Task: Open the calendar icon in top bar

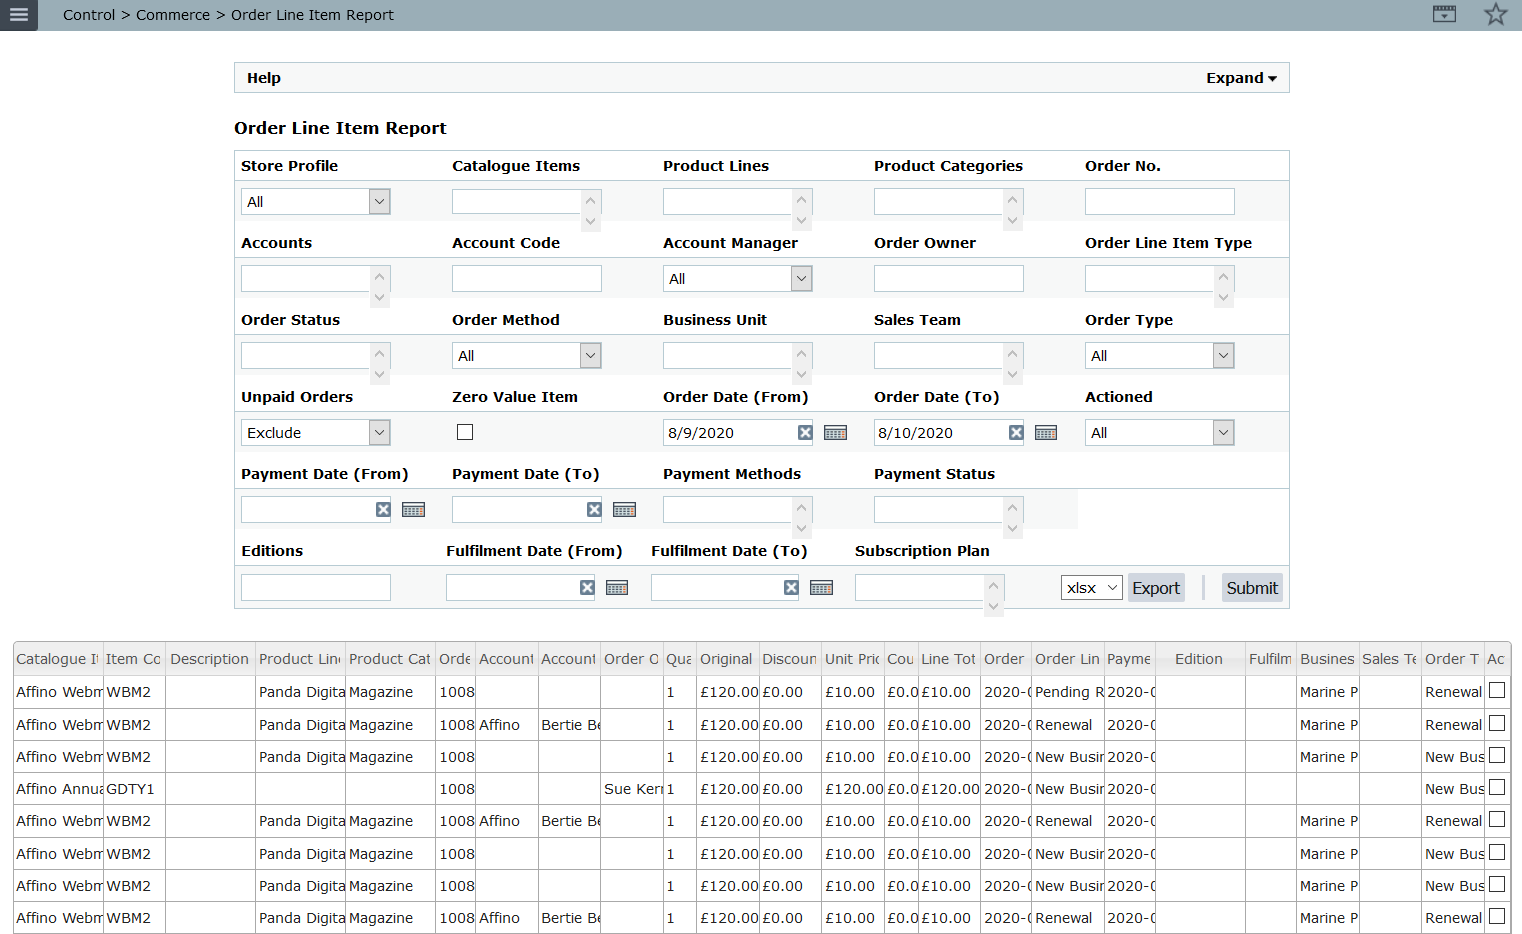Action: pyautogui.click(x=1444, y=14)
